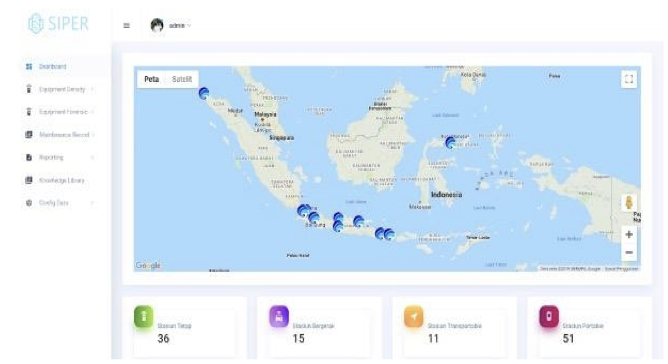The height and width of the screenshot is (364, 668).
Task: Open the Maintenance Record menu
Action: coord(64,135)
